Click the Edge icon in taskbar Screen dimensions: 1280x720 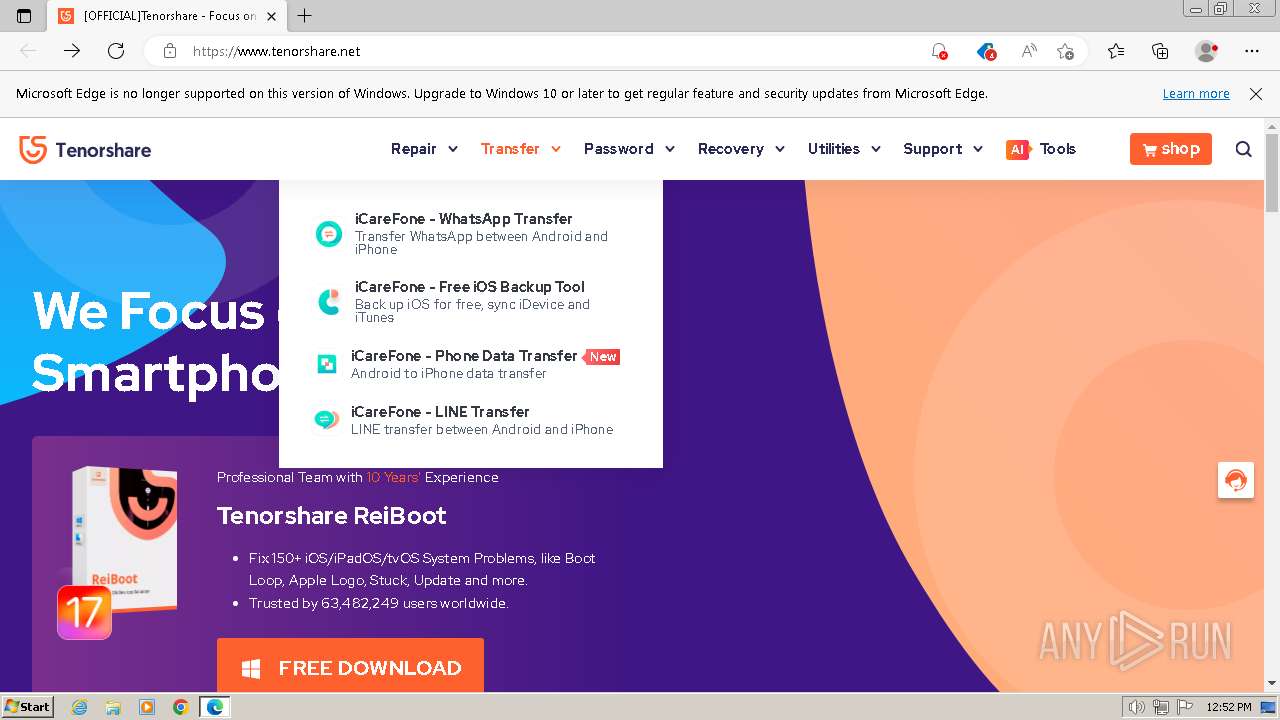[x=214, y=707]
